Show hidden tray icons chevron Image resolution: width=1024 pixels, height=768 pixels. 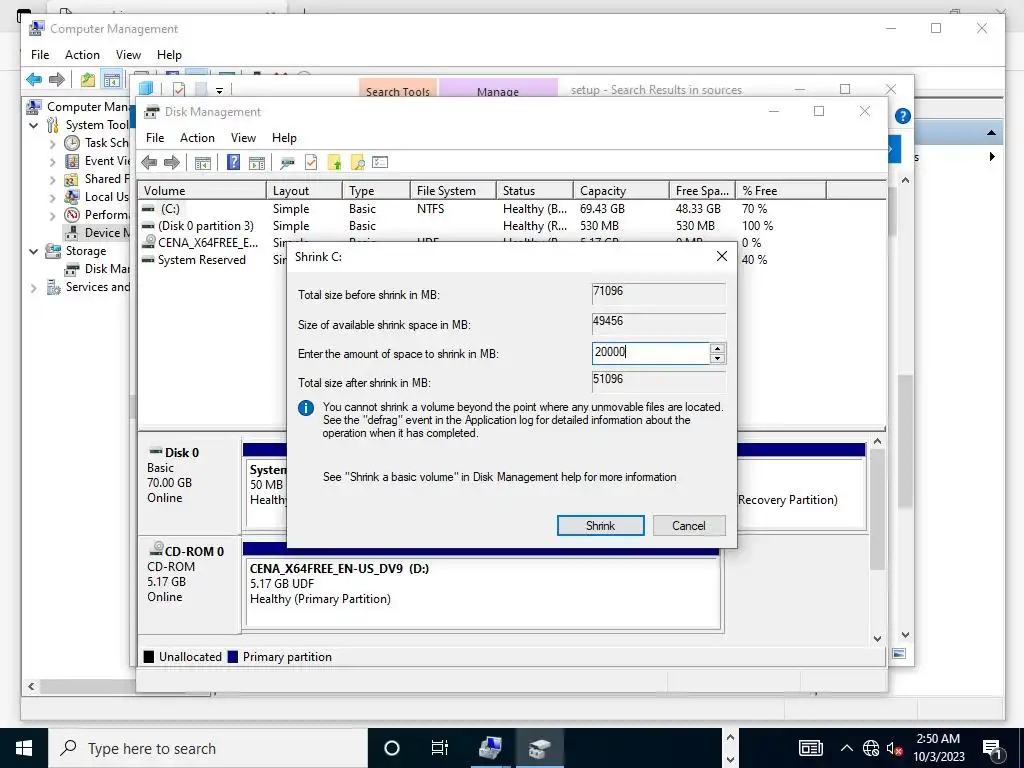846,748
